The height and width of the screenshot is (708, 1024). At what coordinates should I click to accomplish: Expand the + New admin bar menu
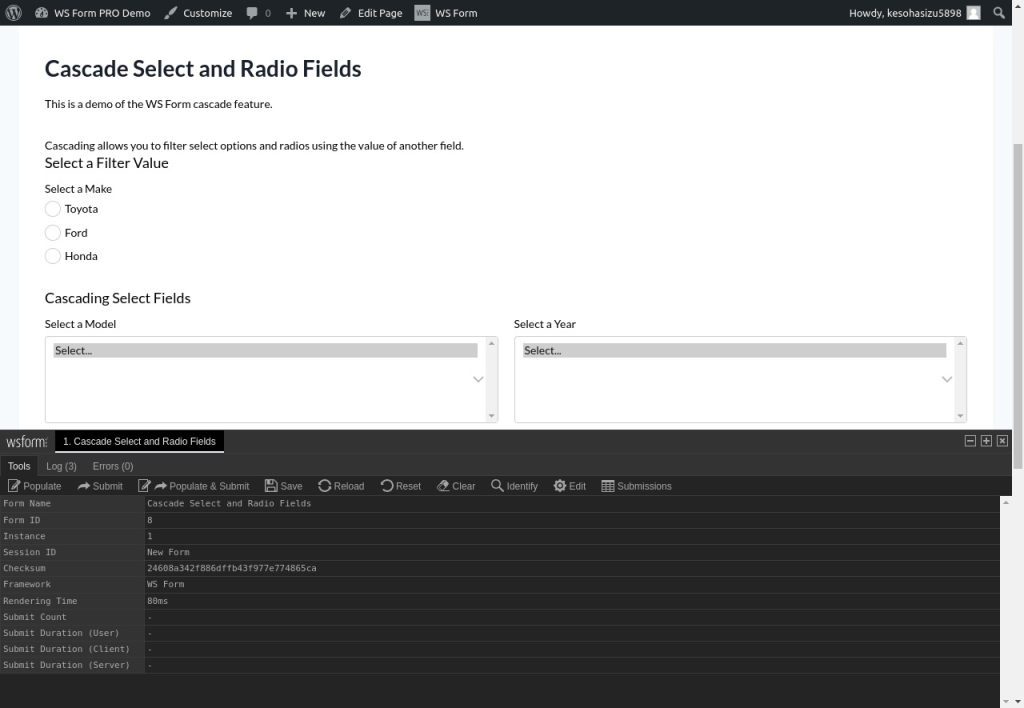click(x=305, y=13)
